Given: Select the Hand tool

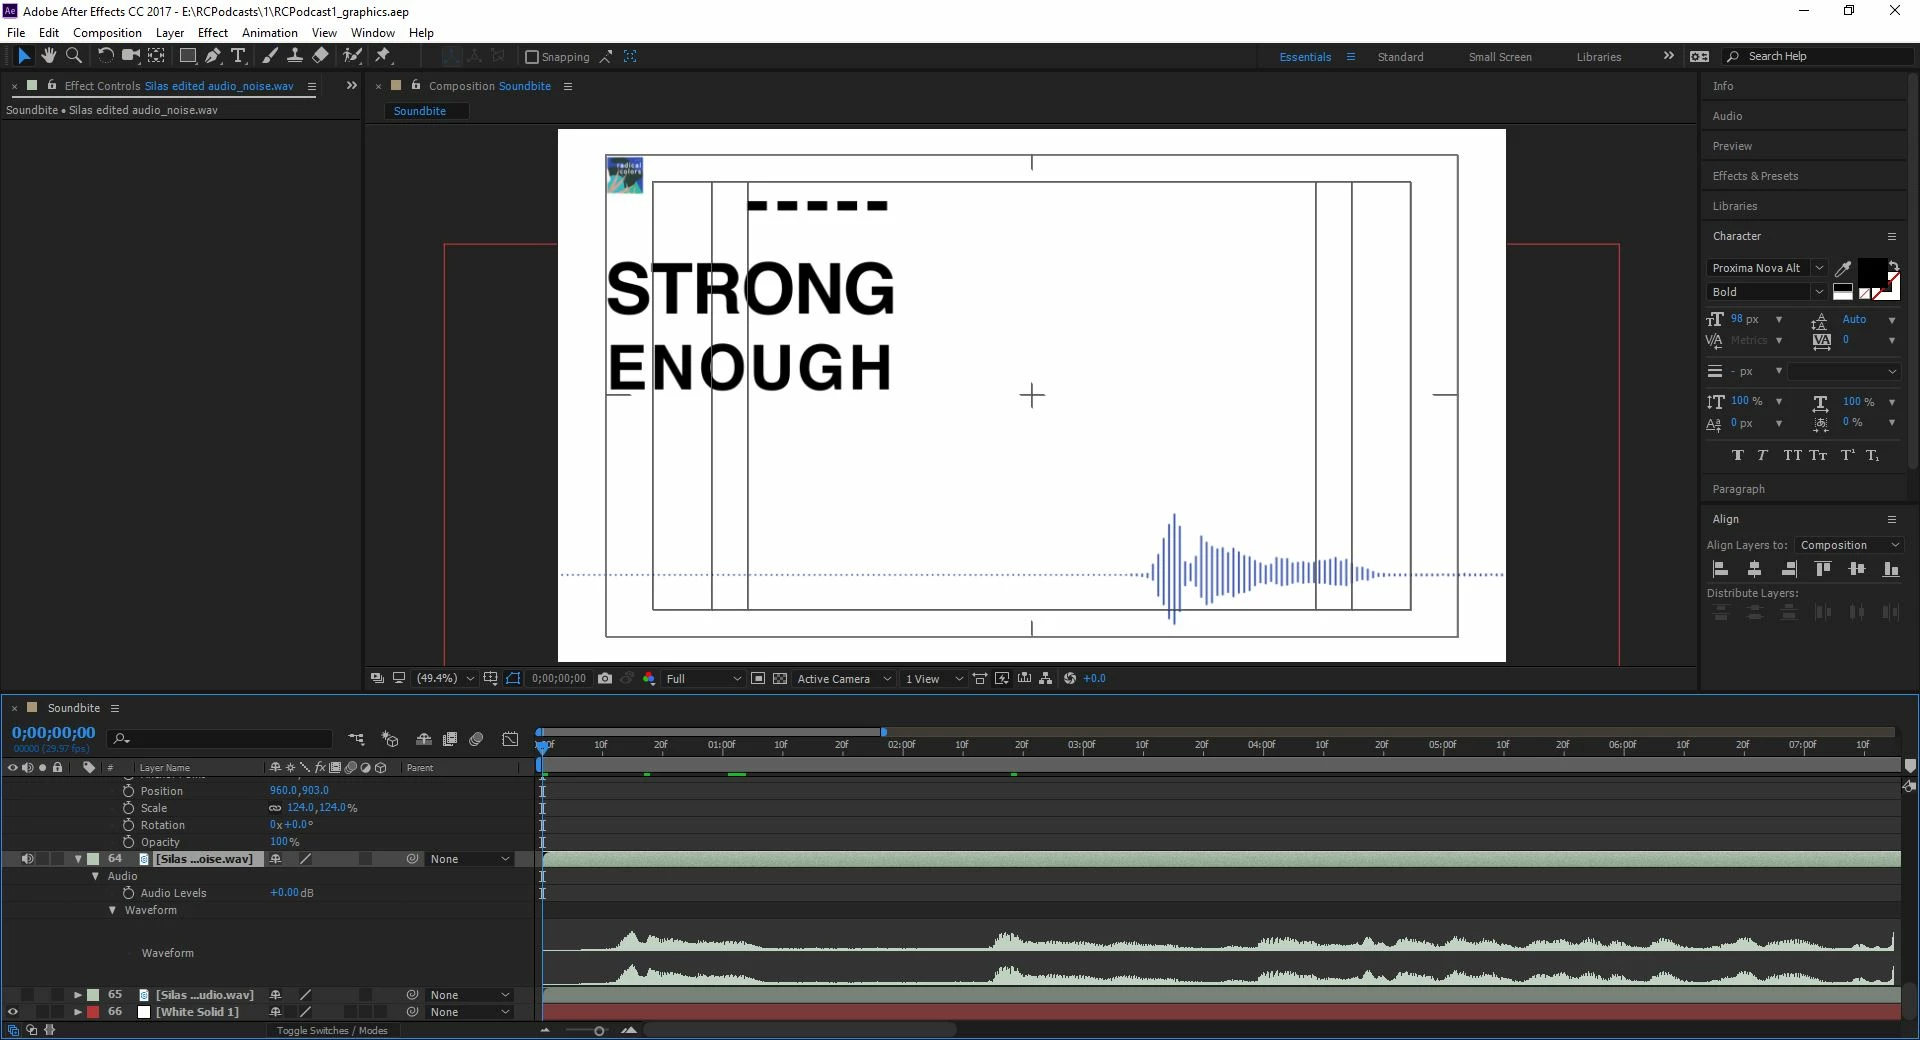Looking at the screenshot, I should (48, 56).
